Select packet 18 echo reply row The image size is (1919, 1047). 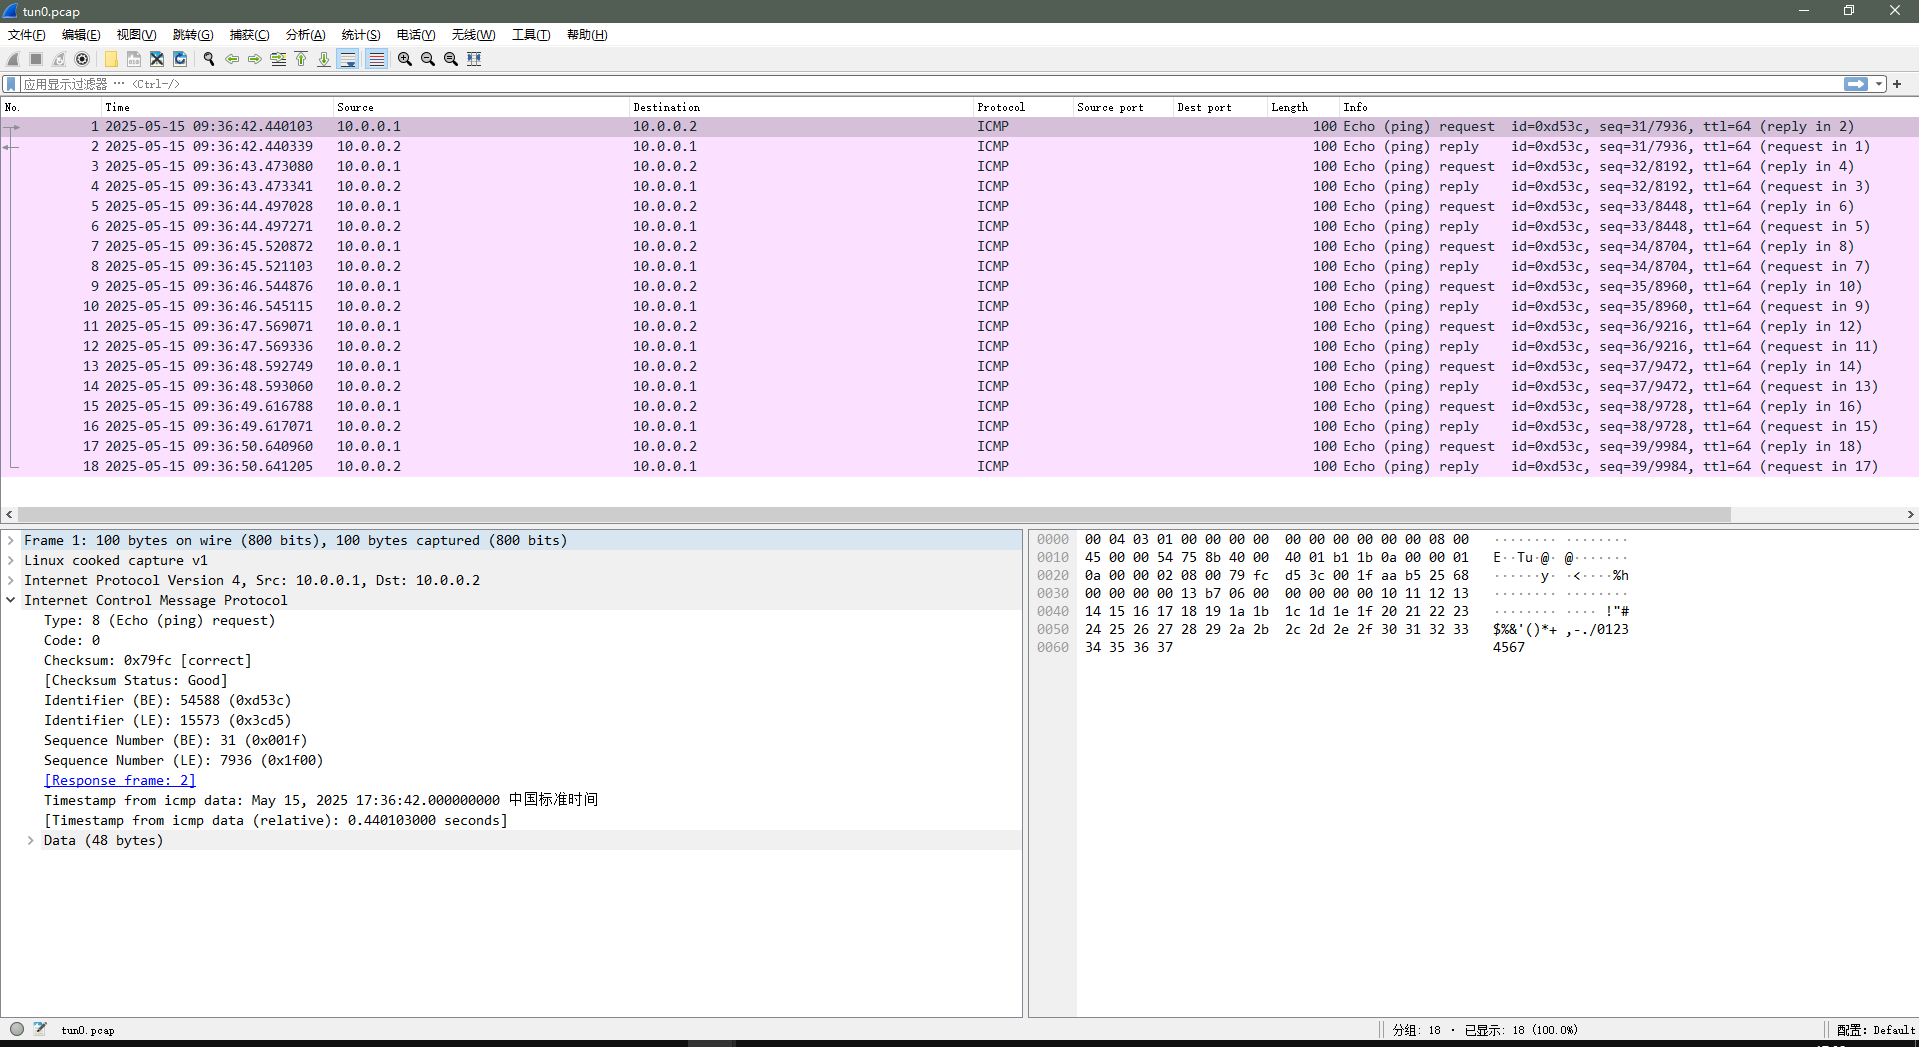tap(960, 466)
